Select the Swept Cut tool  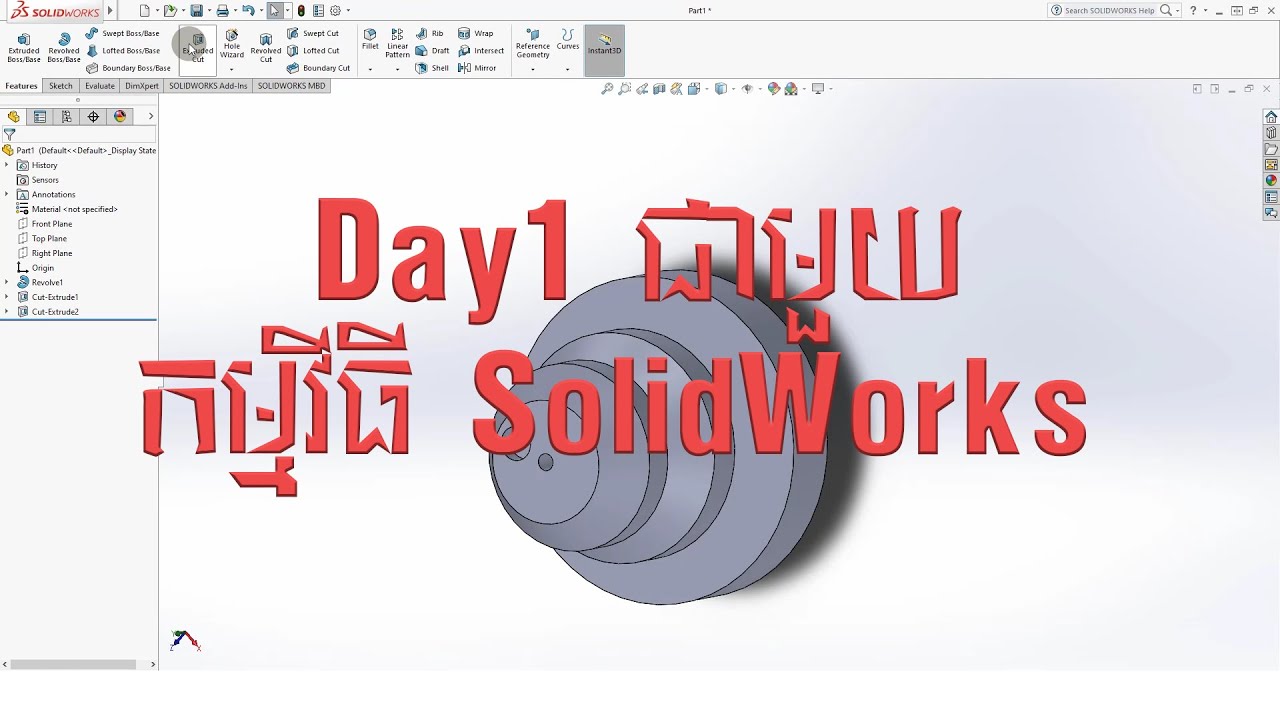[x=313, y=33]
